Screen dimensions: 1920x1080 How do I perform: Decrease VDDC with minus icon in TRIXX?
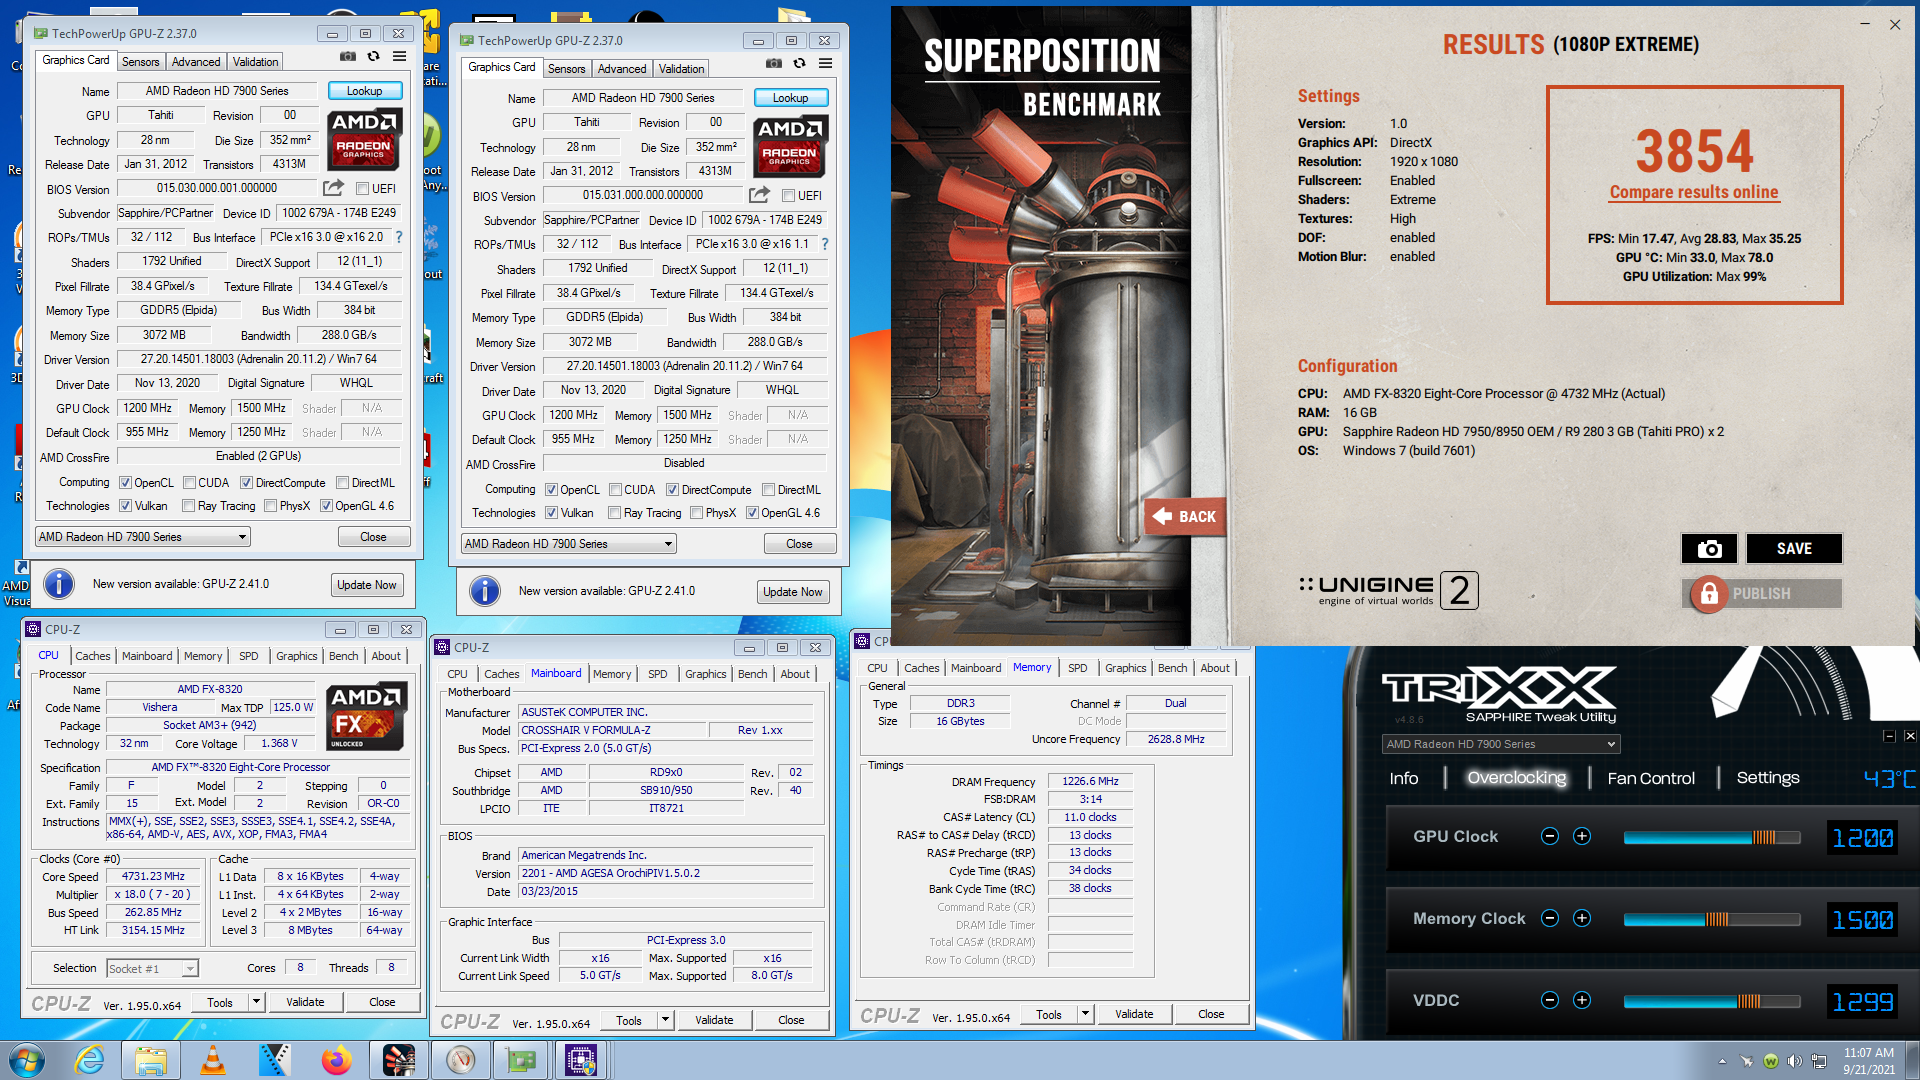pyautogui.click(x=1550, y=1000)
